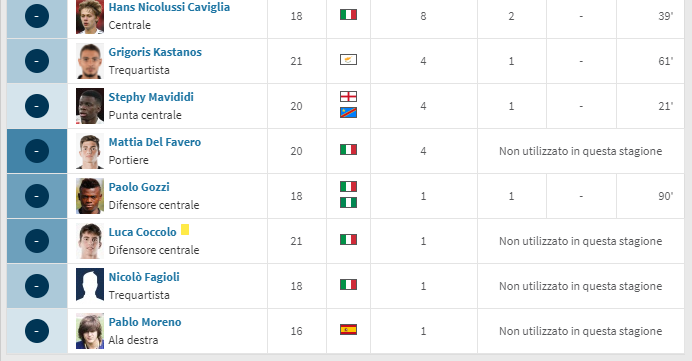Click the DR Congo flag for Mavididi

click(348, 113)
